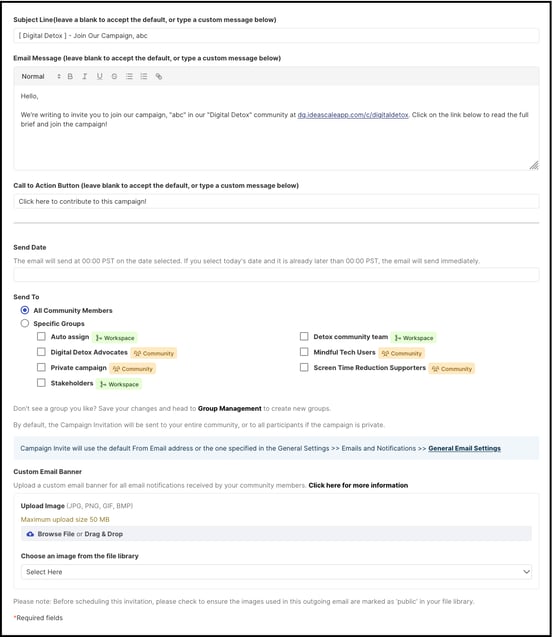
Task: Toggle bold formatting in email editor
Action: pos(70,76)
